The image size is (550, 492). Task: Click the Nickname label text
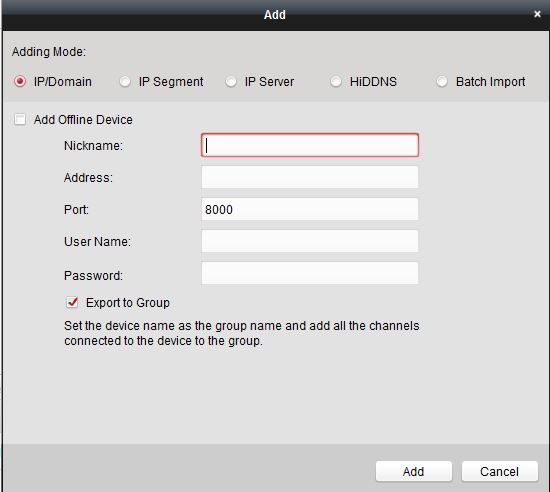click(93, 146)
